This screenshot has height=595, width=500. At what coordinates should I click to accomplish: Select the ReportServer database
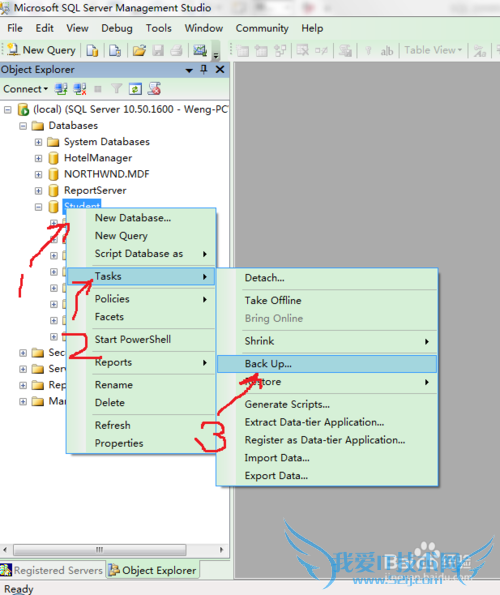tap(95, 190)
